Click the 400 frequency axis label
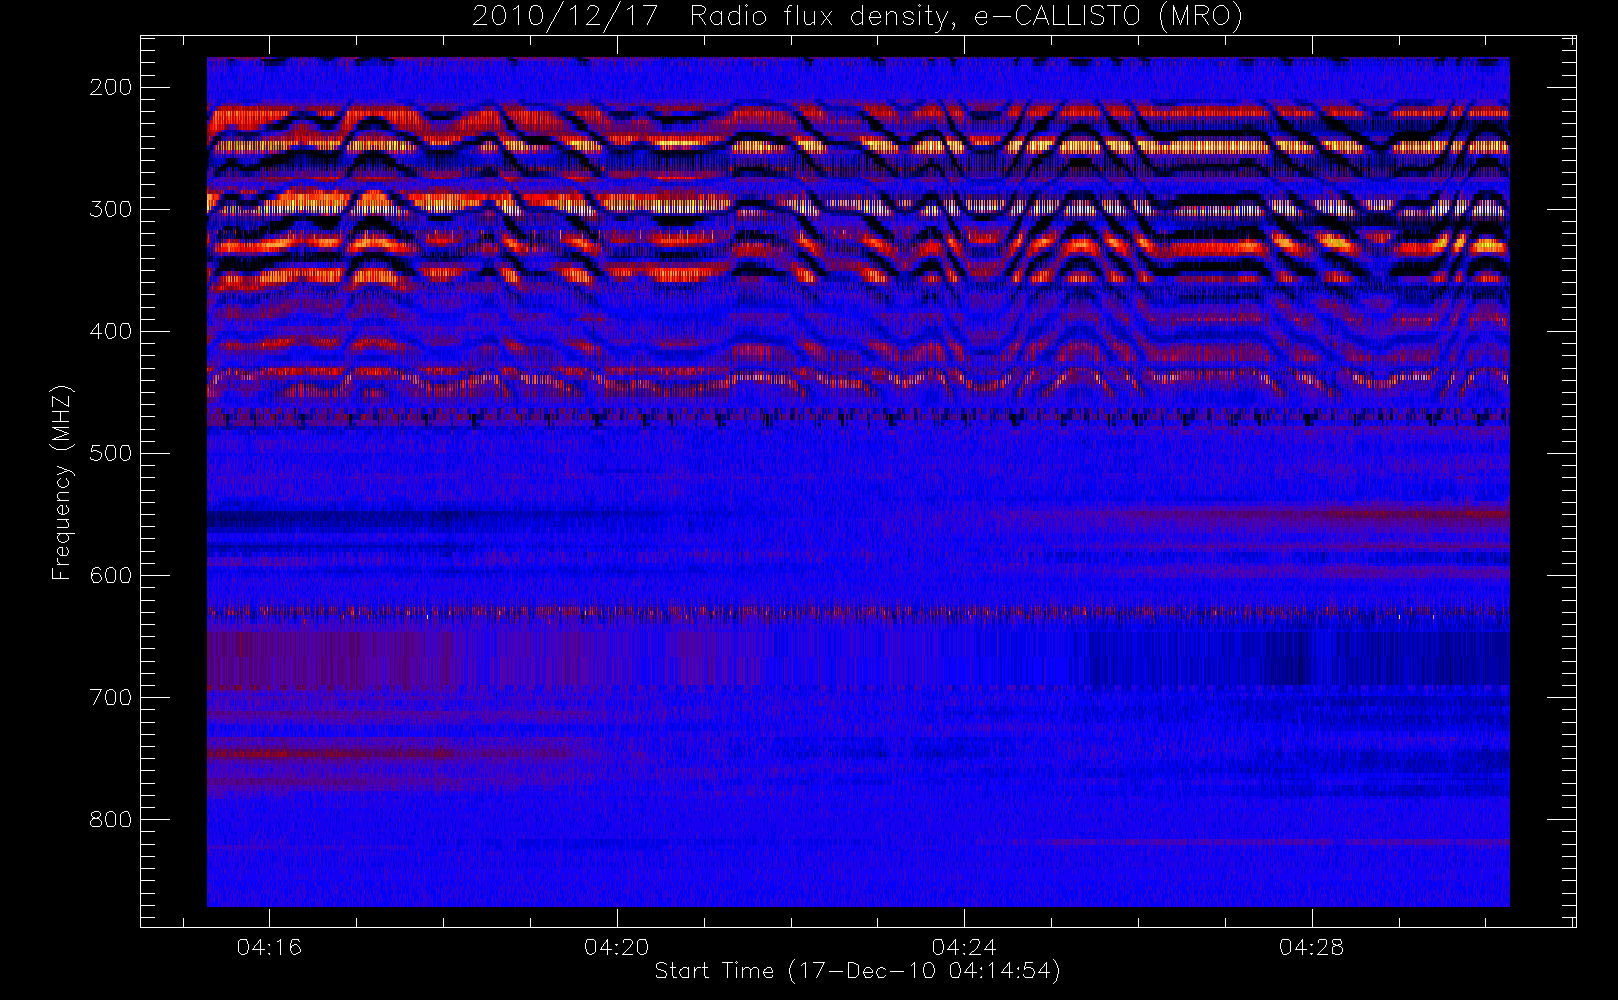The image size is (1618, 1000). click(x=110, y=331)
